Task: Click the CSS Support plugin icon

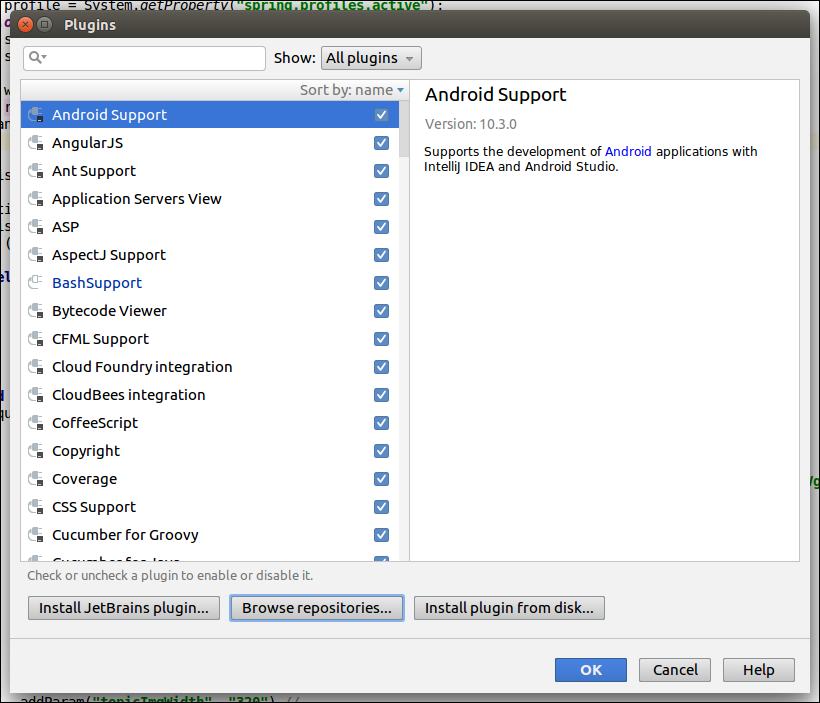Action: (36, 506)
